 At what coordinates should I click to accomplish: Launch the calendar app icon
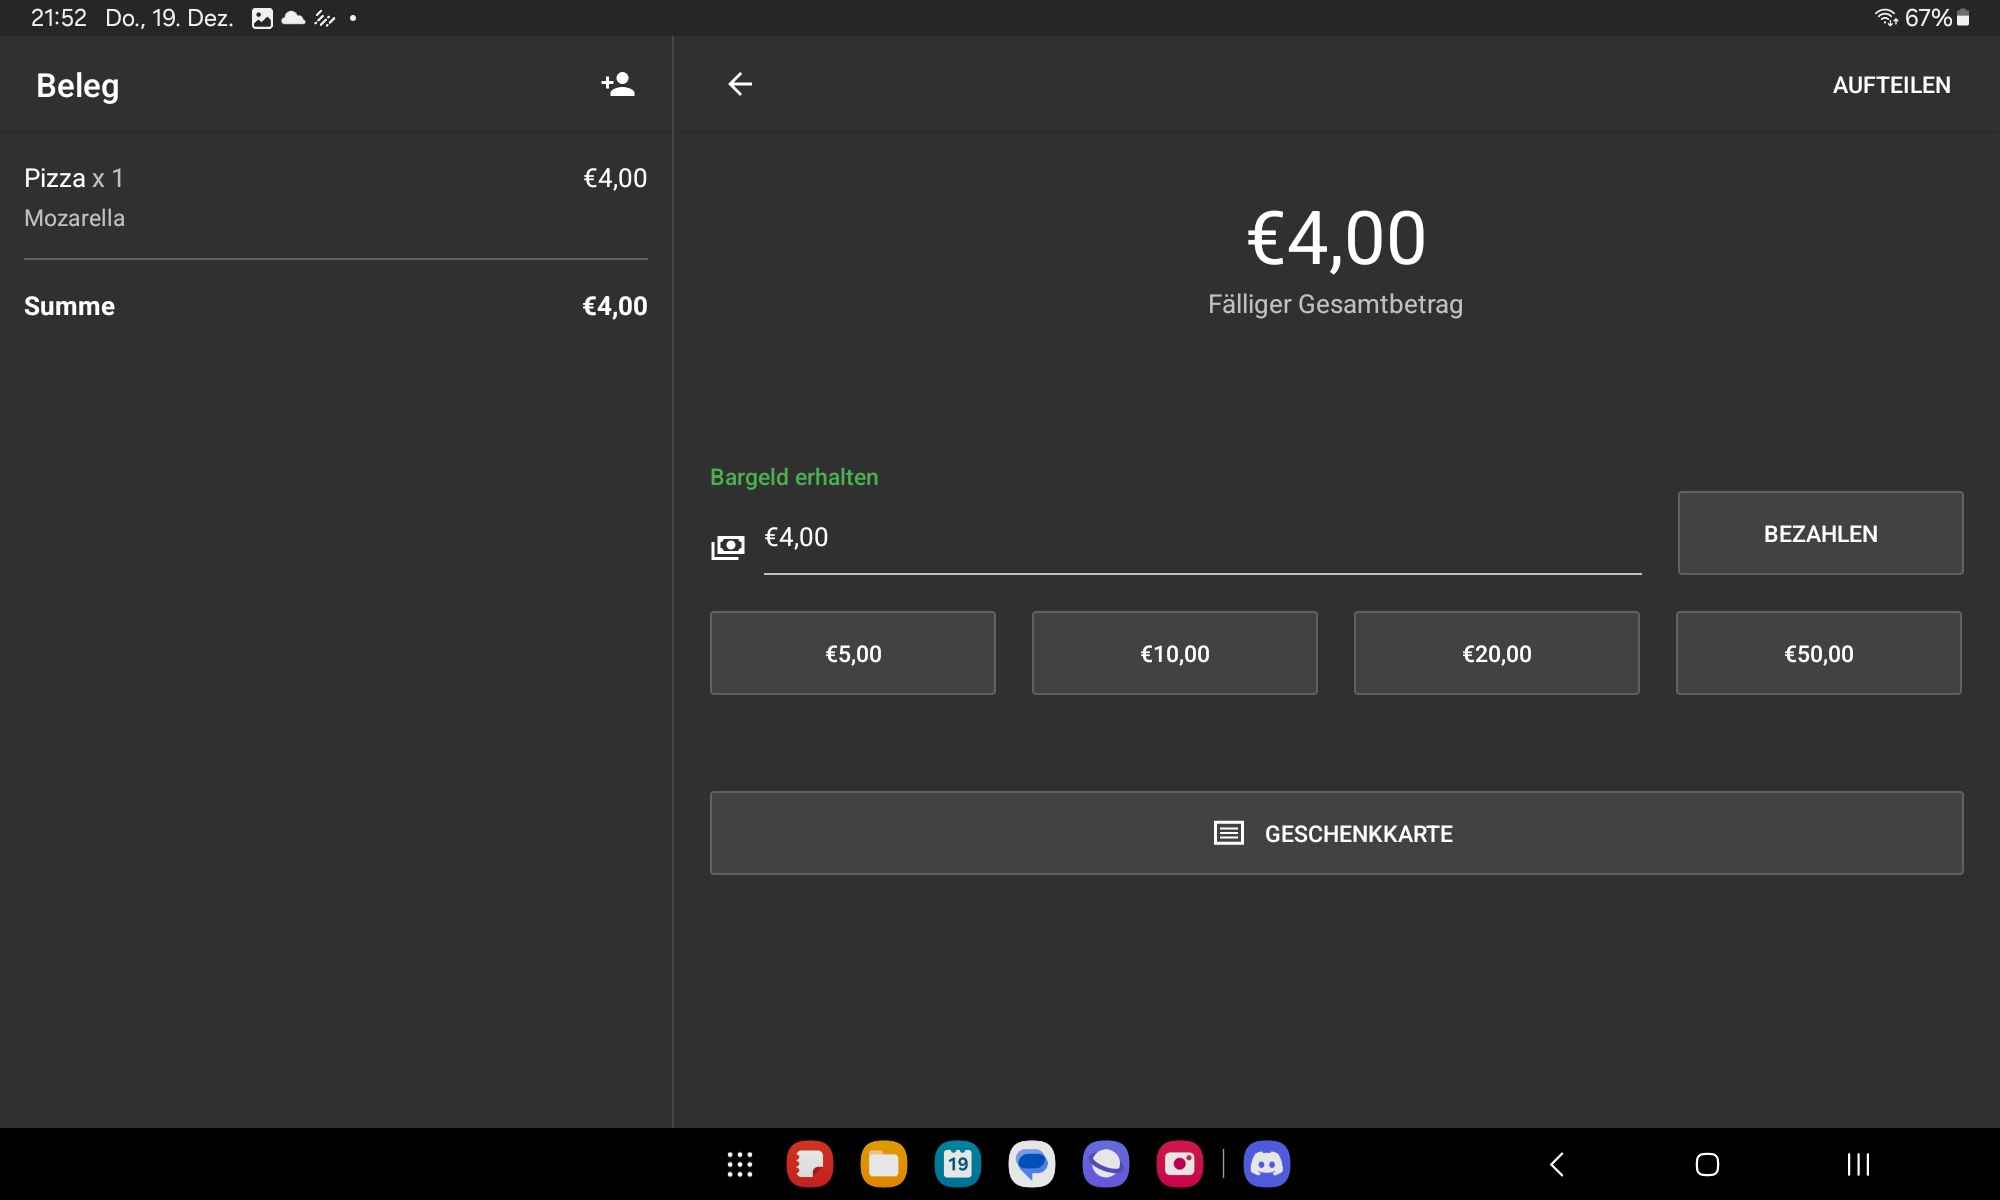pyautogui.click(x=957, y=1164)
